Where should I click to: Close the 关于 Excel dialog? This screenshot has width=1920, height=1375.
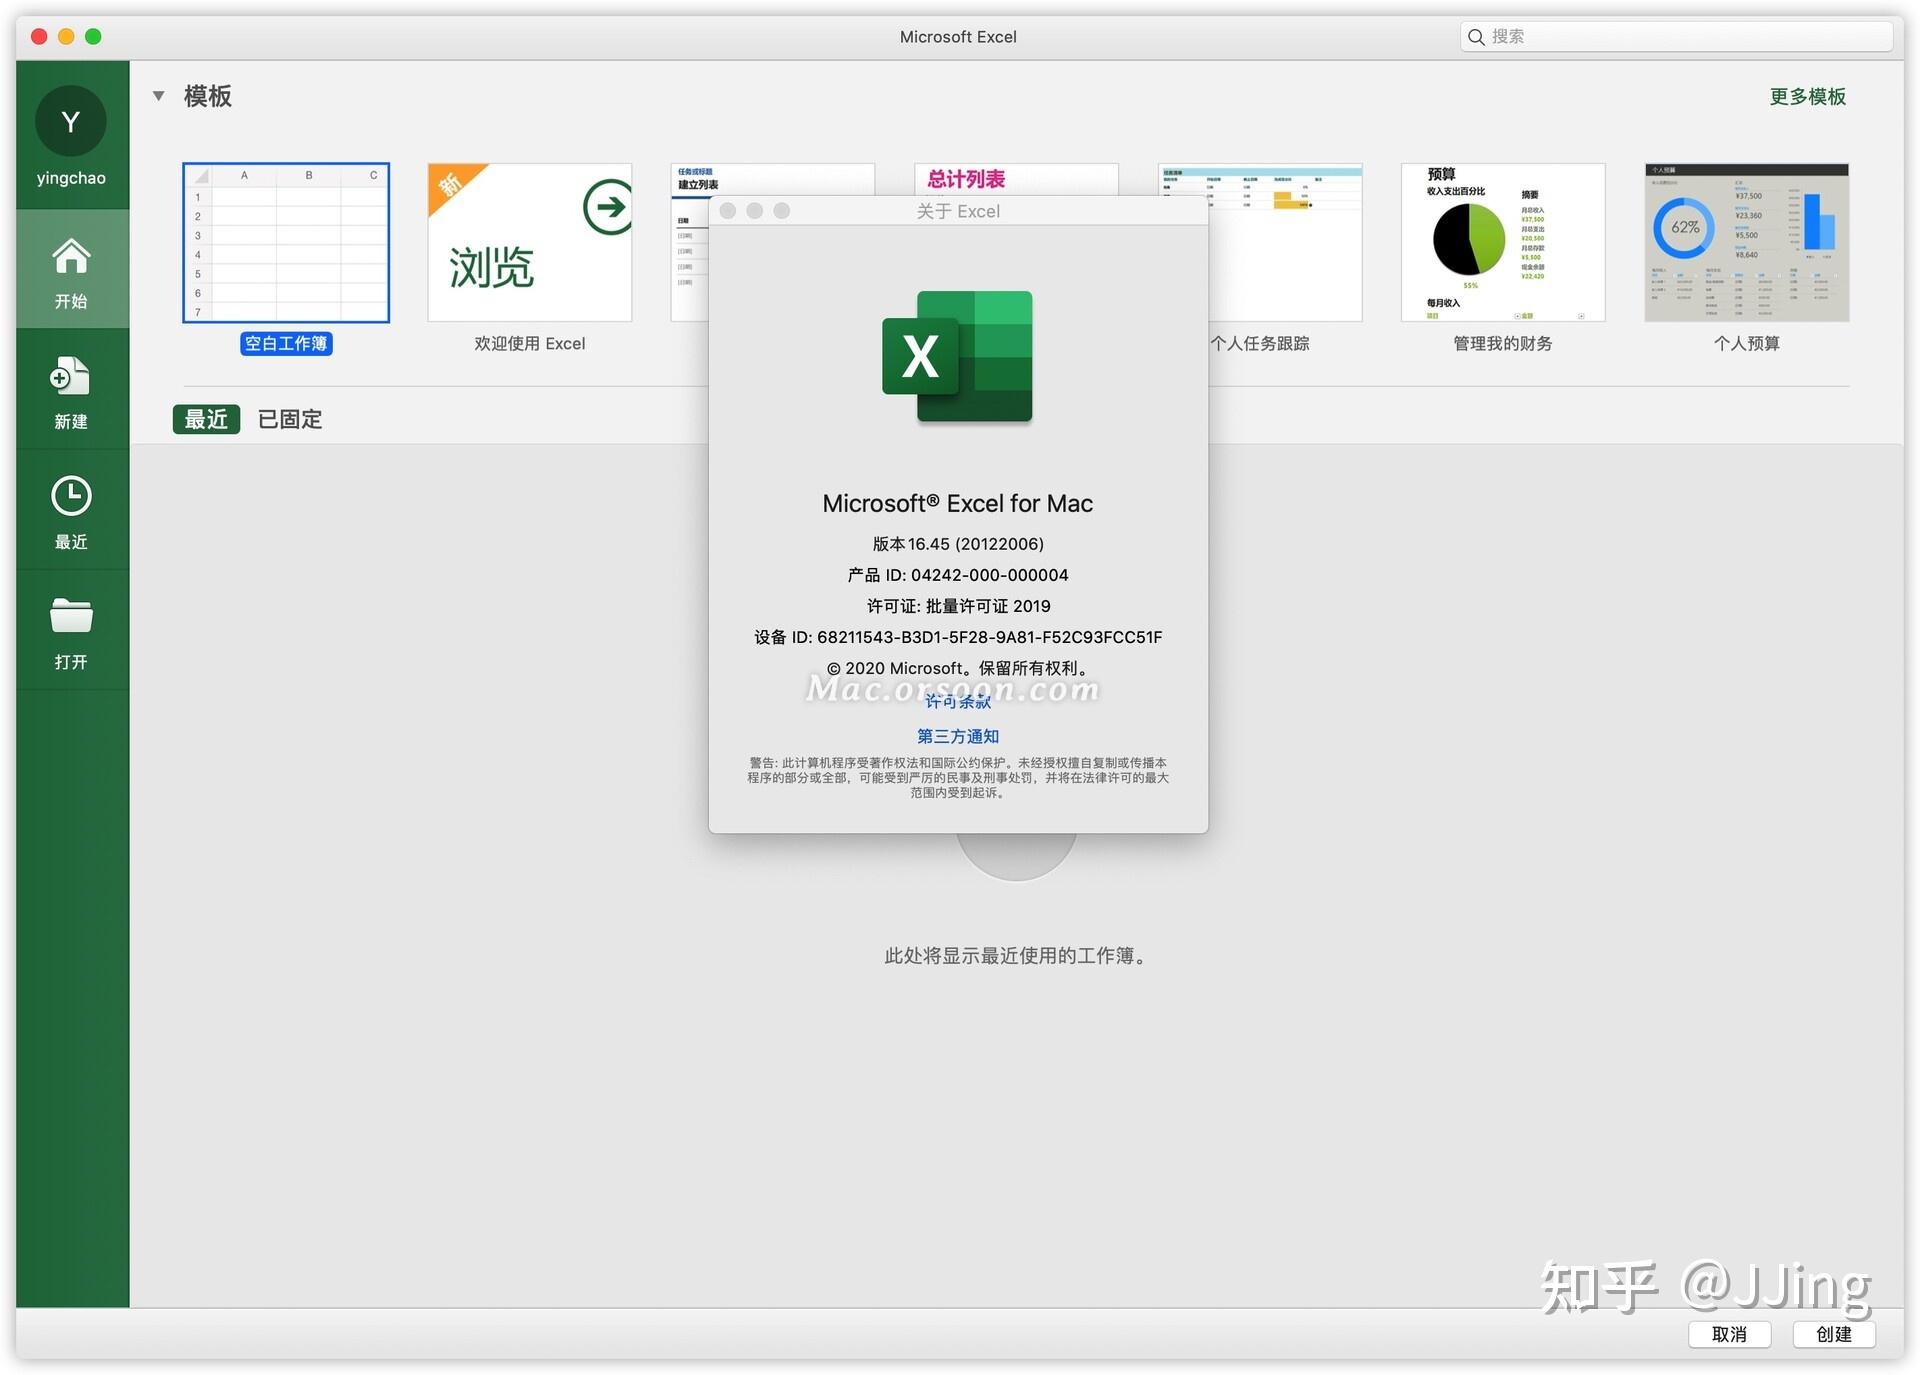tap(728, 211)
